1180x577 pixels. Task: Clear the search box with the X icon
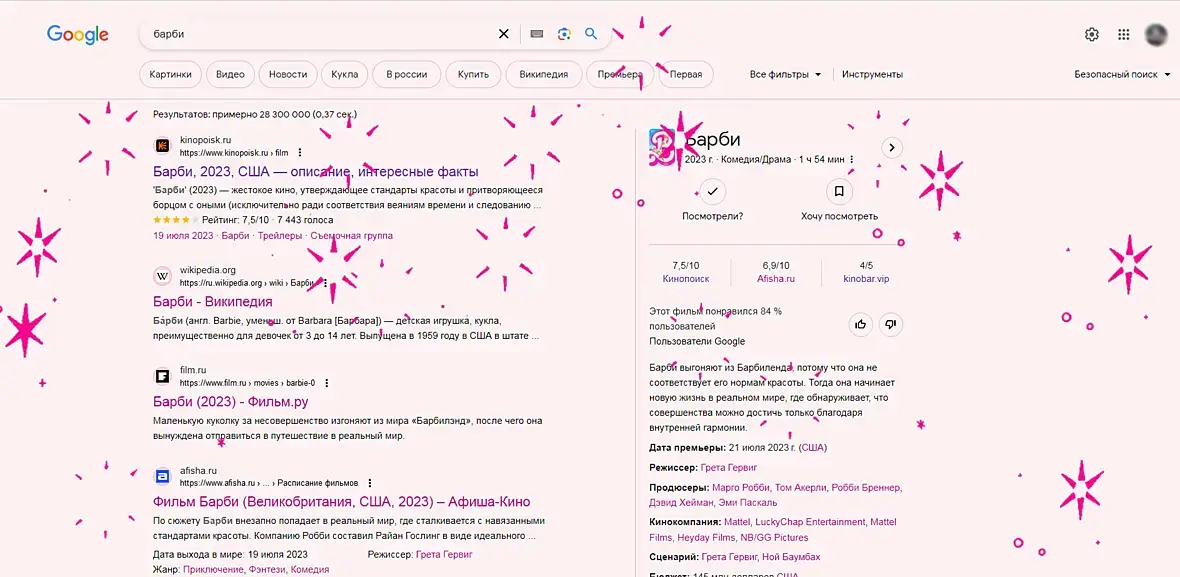click(x=503, y=34)
